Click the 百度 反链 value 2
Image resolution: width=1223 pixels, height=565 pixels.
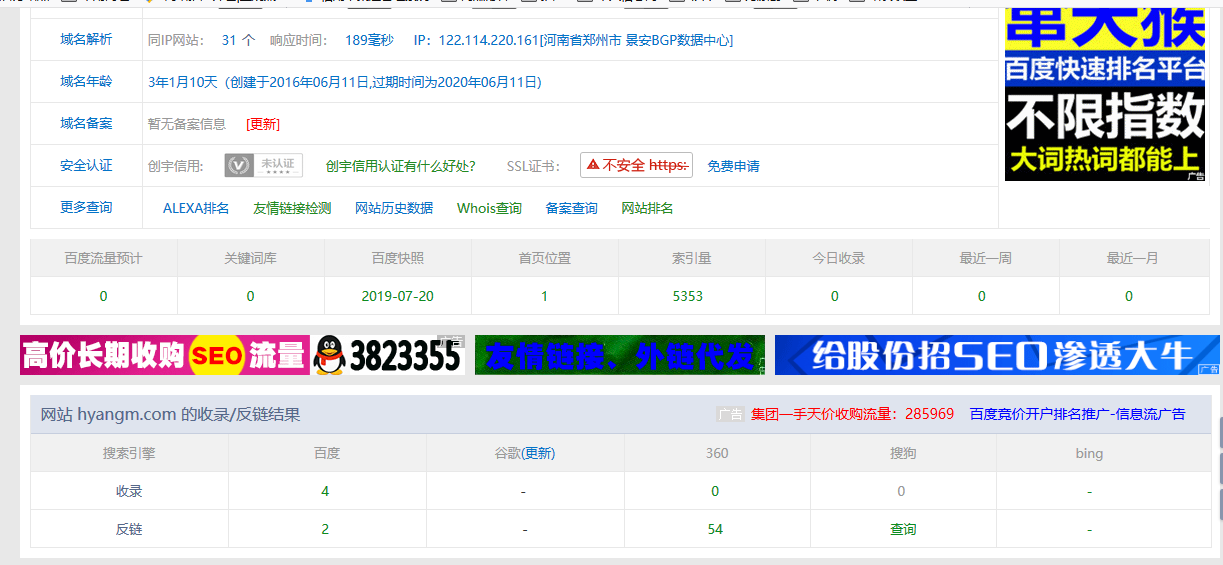tap(325, 529)
